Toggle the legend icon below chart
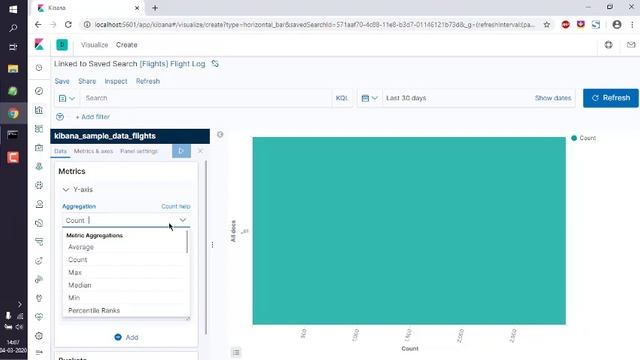This screenshot has height=360, width=640. point(236,352)
